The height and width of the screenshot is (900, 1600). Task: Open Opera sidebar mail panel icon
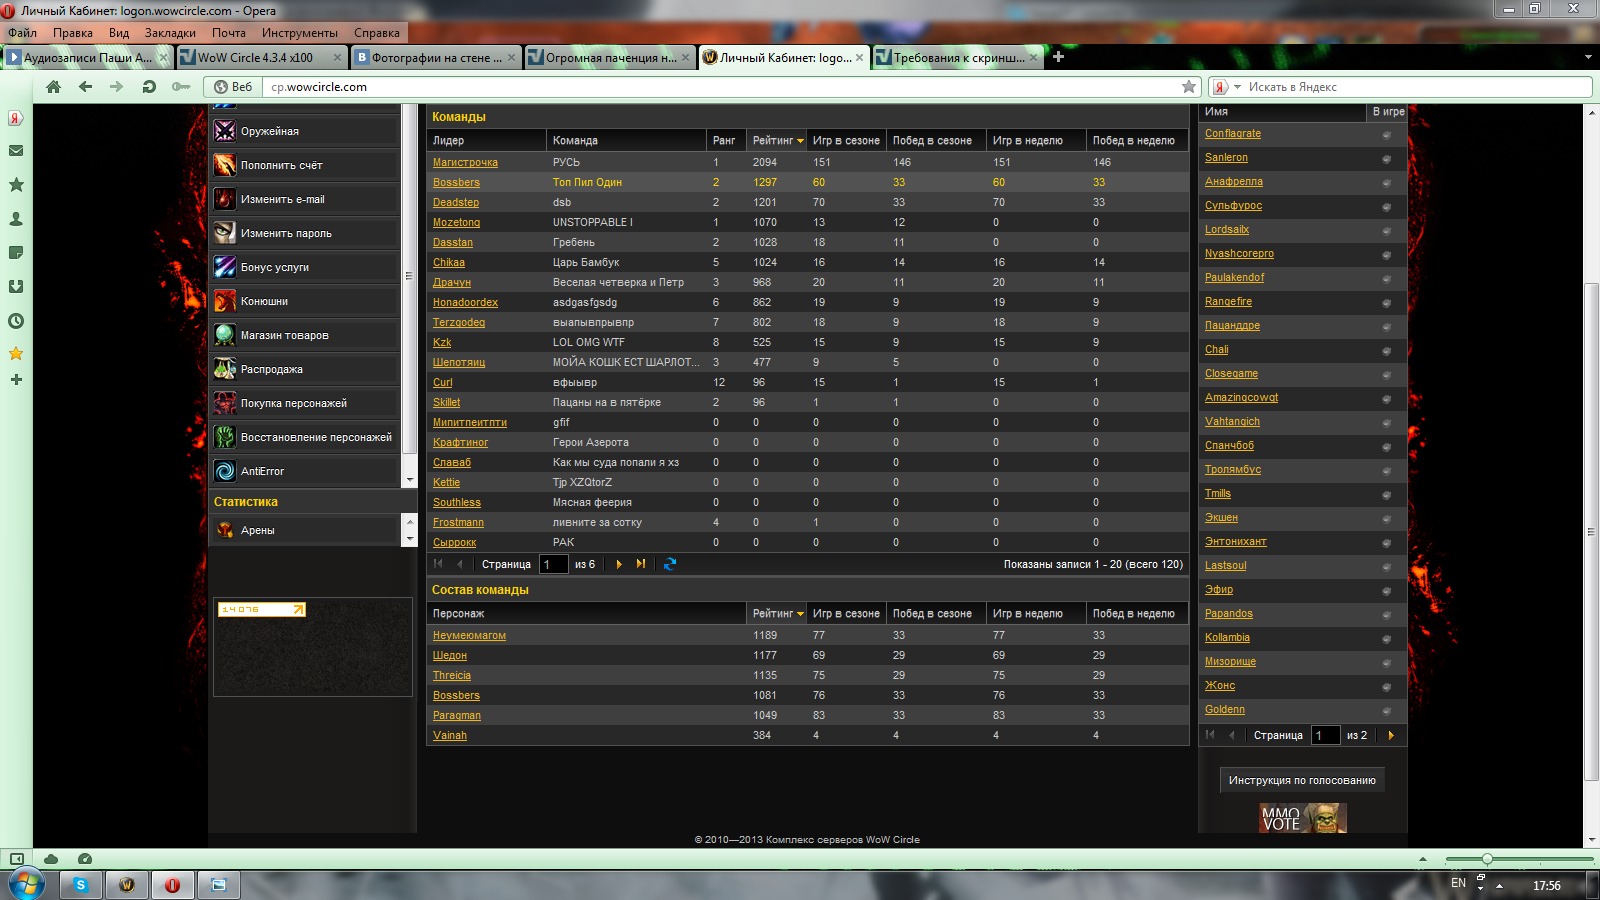point(16,151)
